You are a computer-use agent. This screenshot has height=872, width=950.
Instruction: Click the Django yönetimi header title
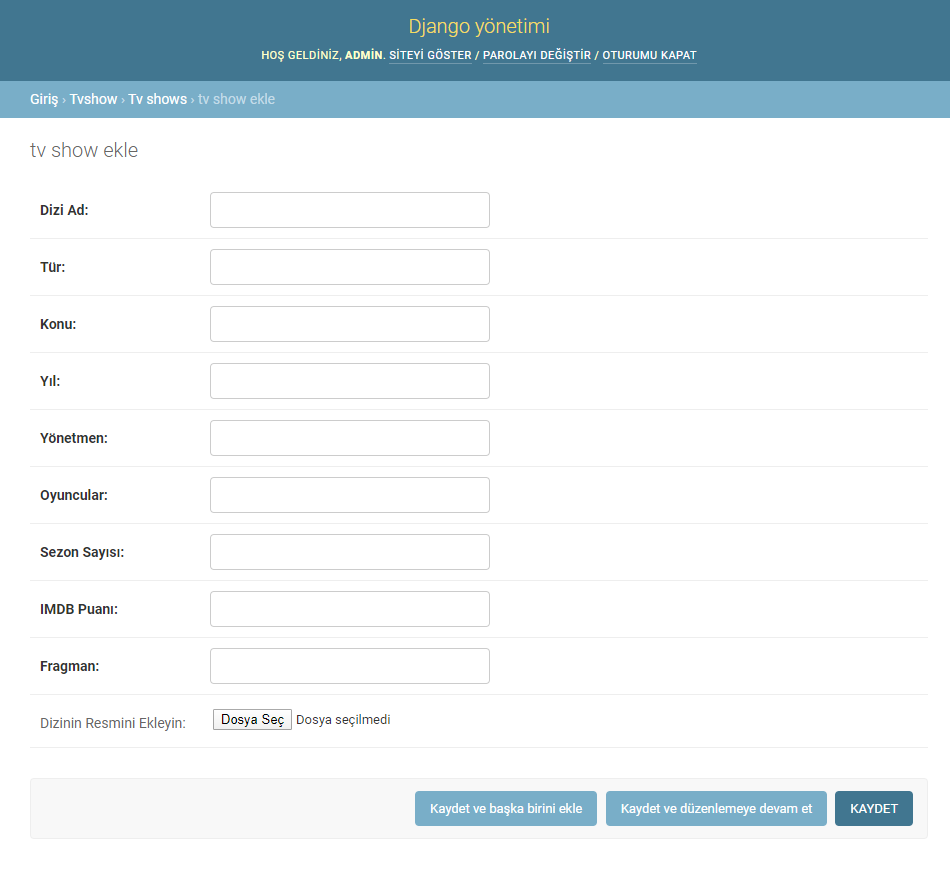478,26
